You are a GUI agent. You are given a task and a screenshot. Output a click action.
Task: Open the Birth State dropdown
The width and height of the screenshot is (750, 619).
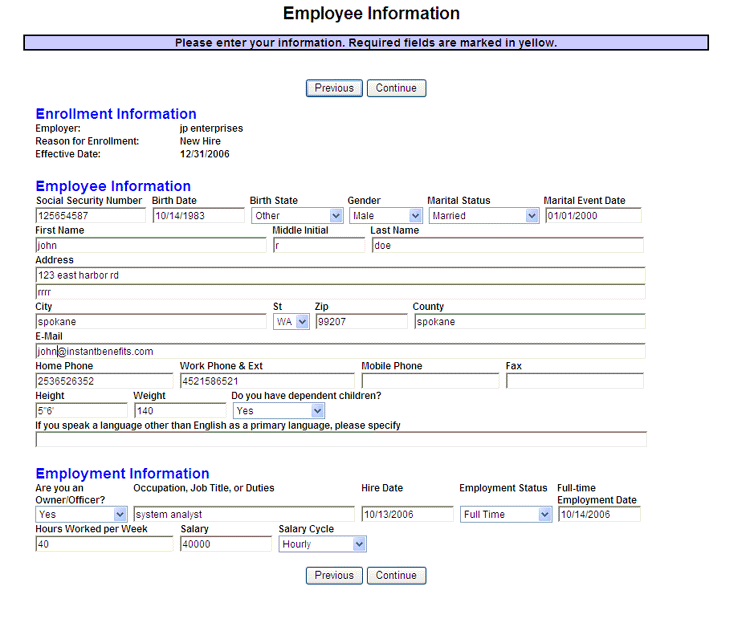pos(297,215)
